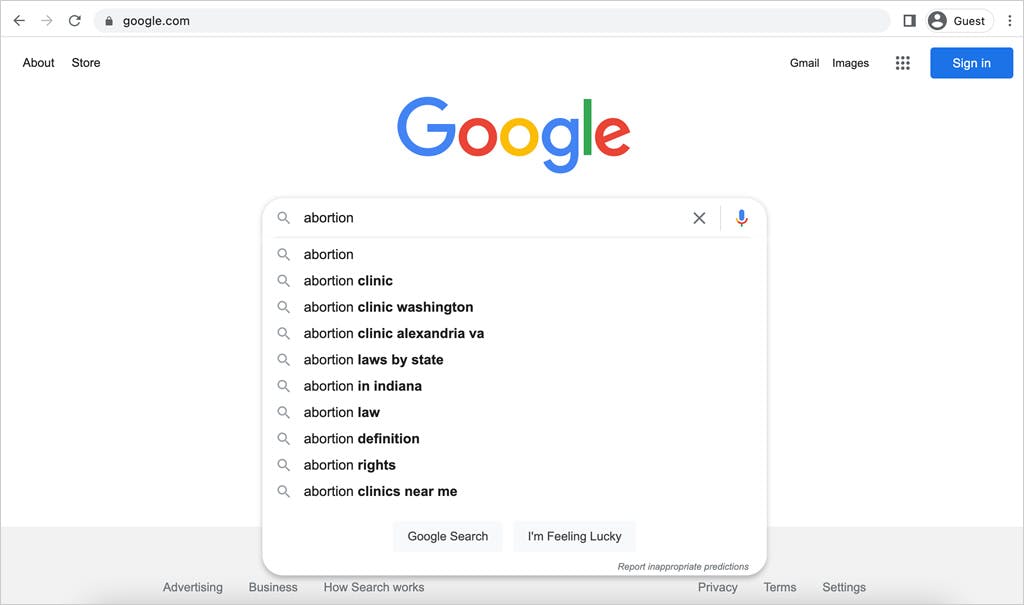Open the browser three-dot menu
The height and width of the screenshot is (605, 1024).
click(1010, 20)
